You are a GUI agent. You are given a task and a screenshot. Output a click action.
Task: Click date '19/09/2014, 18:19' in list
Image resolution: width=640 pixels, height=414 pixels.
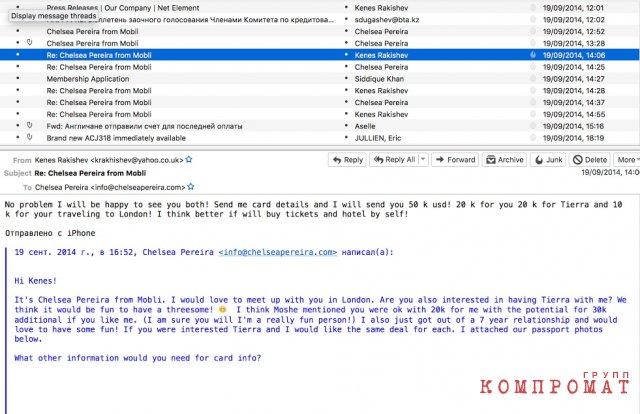573,138
